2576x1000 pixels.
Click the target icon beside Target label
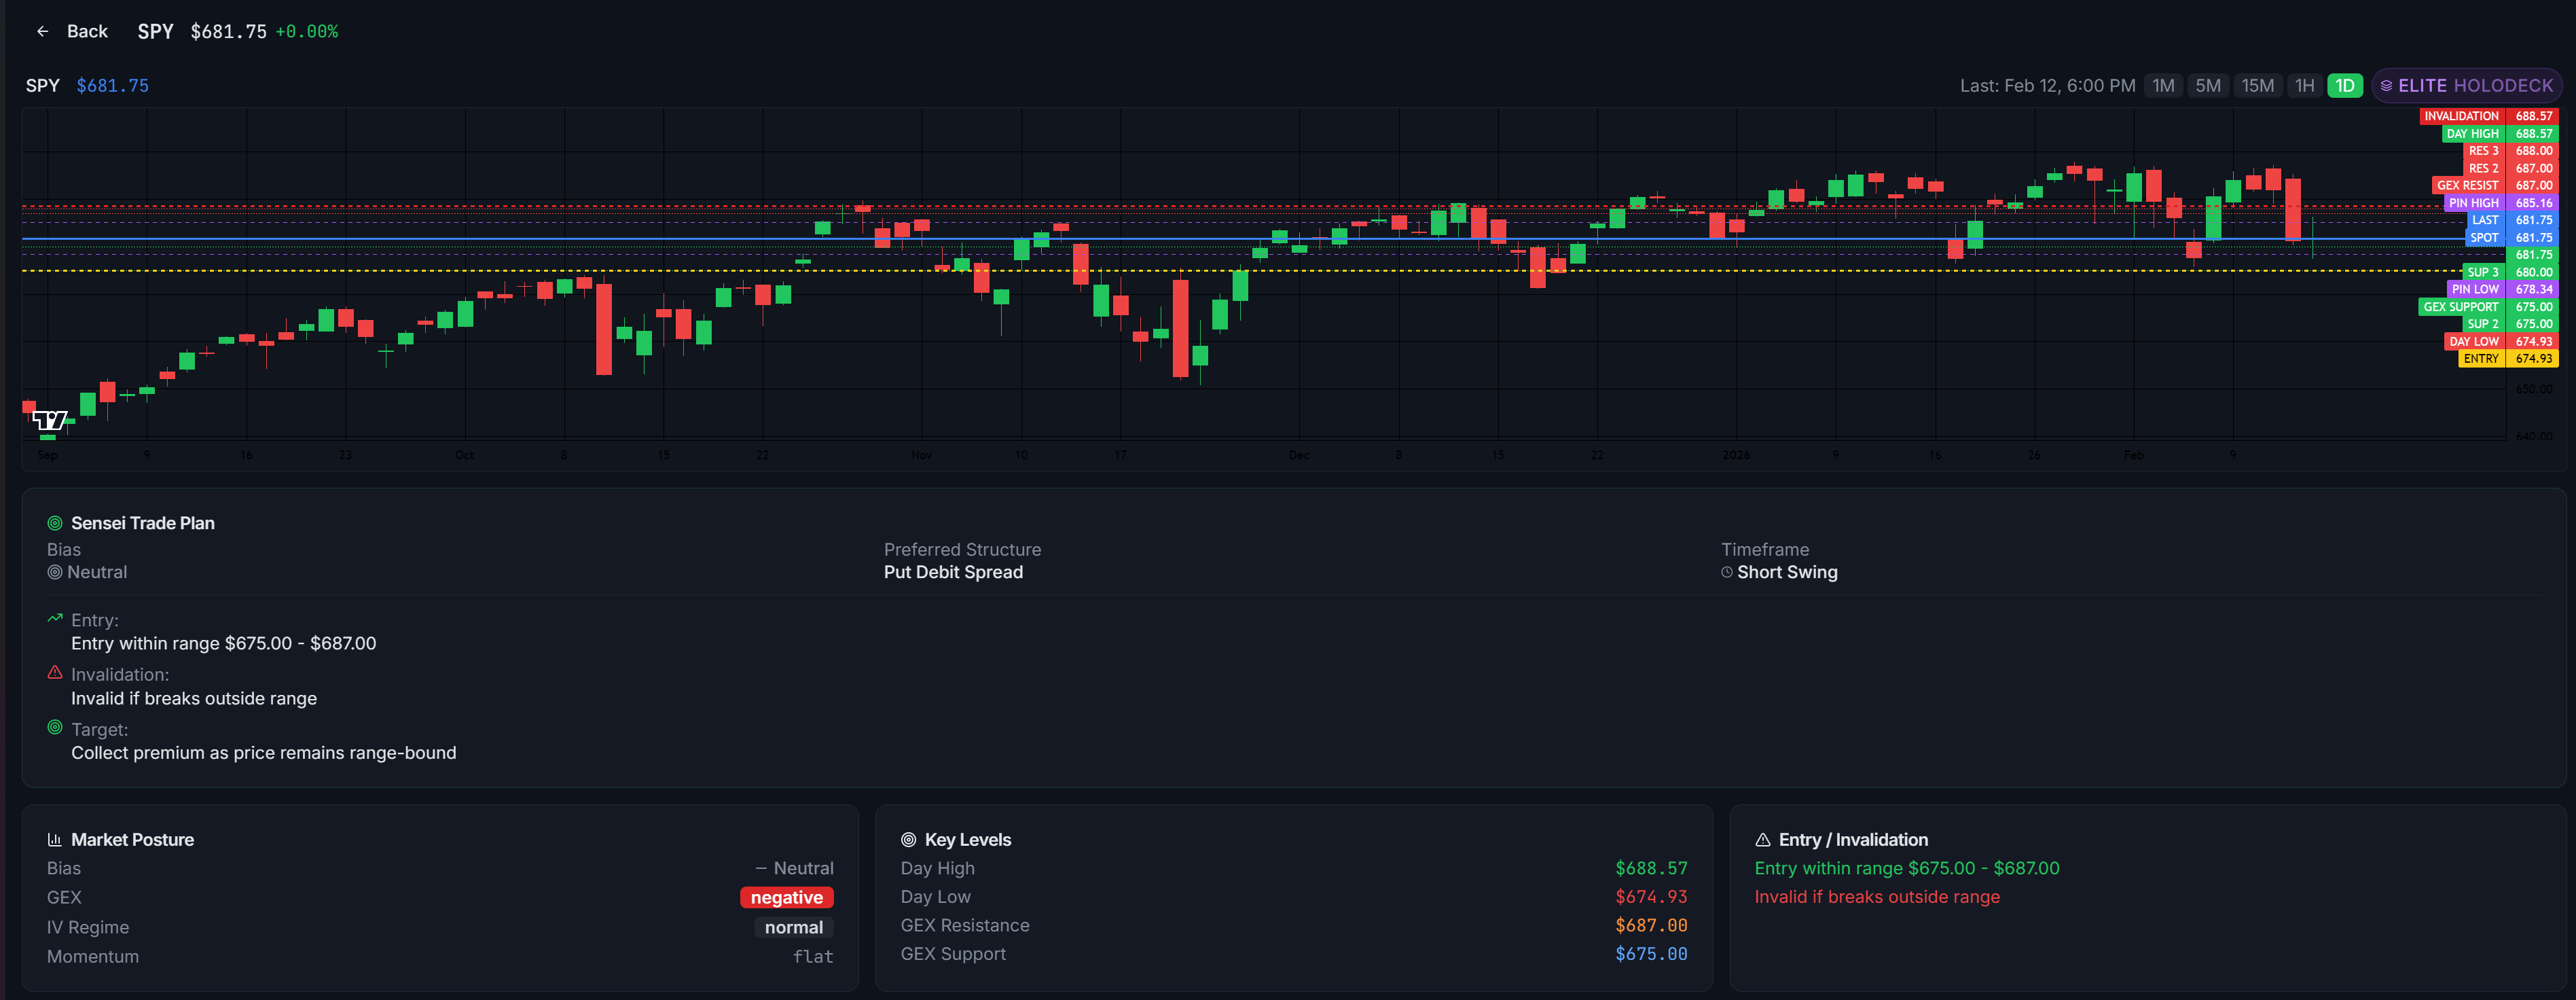point(55,728)
